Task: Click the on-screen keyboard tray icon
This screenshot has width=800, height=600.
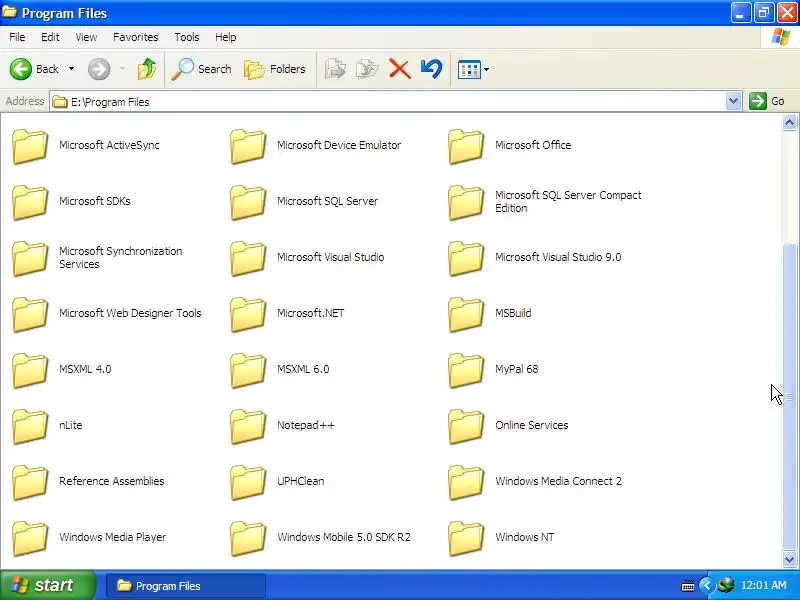Action: tap(688, 586)
